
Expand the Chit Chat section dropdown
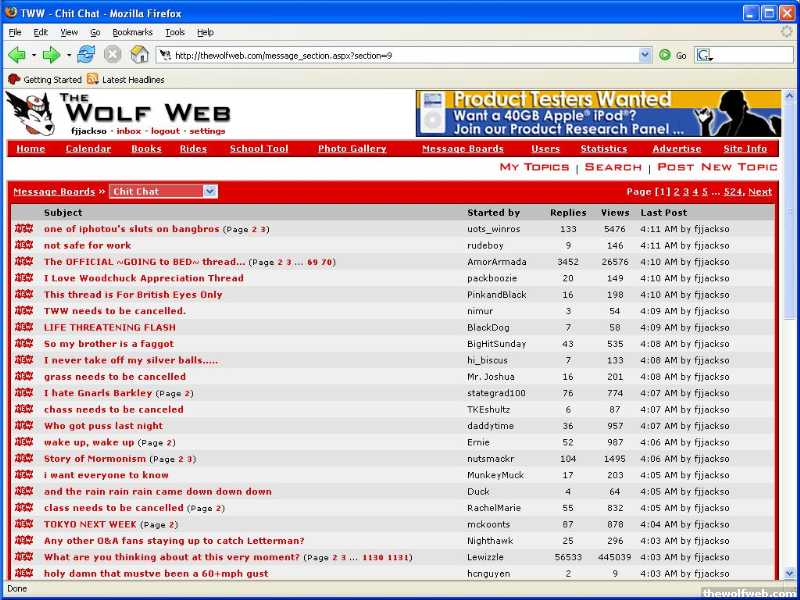[x=210, y=191]
